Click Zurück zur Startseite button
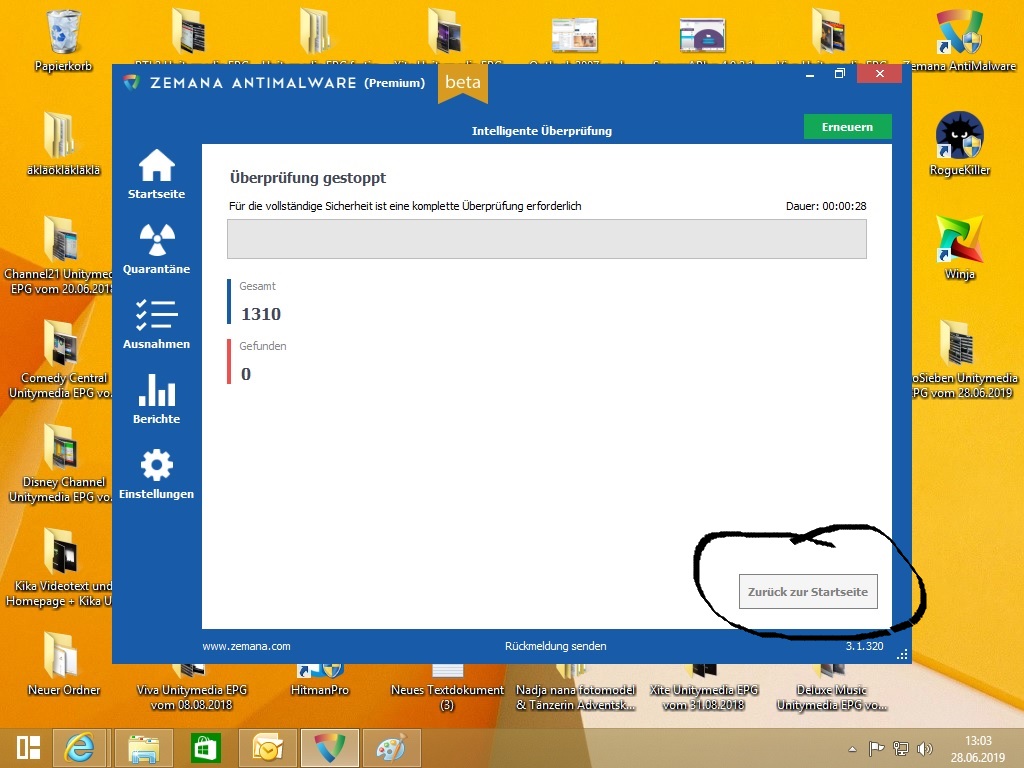The image size is (1024, 768). tap(808, 592)
